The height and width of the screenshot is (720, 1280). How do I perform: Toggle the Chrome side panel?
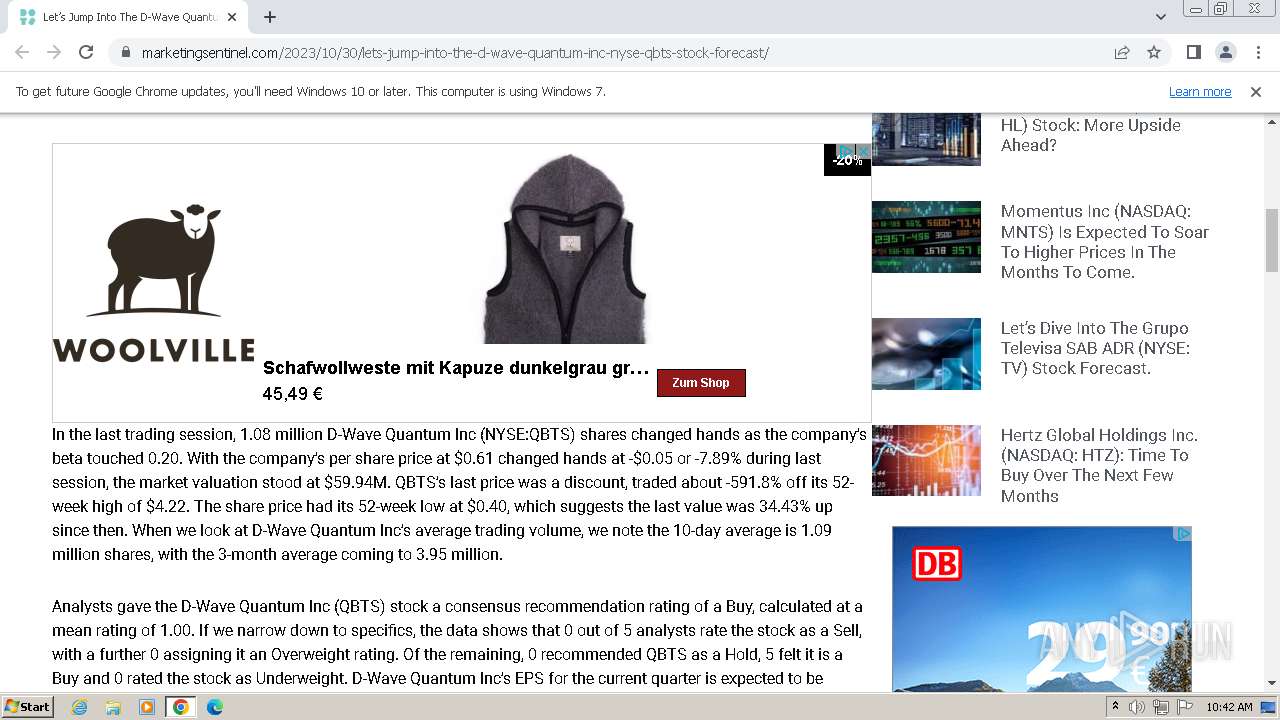coord(1193,52)
